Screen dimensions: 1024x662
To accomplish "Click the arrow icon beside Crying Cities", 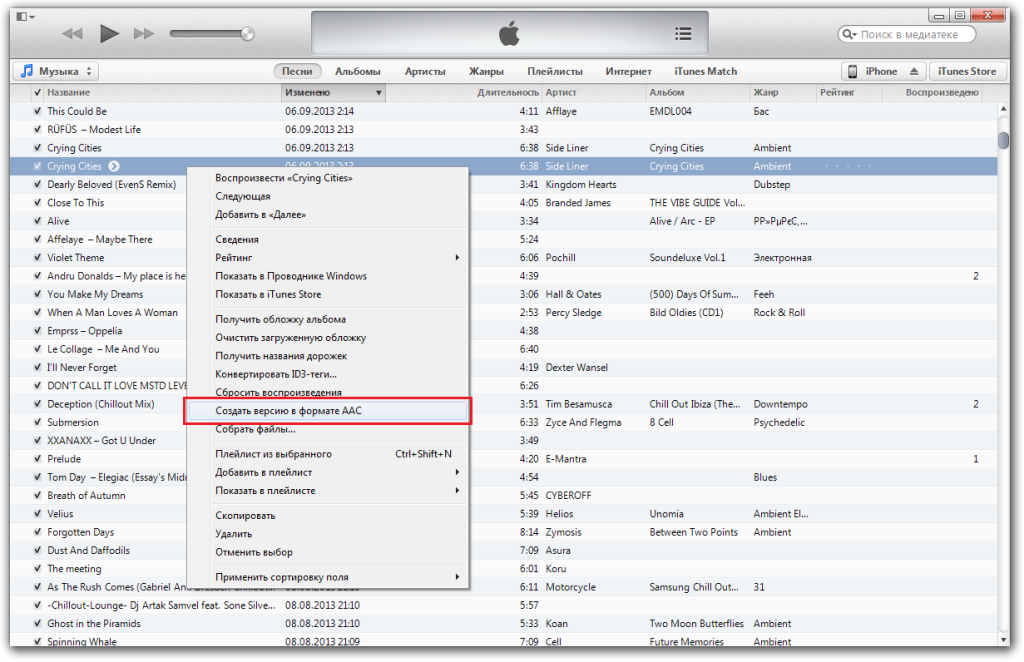I will pos(114,166).
